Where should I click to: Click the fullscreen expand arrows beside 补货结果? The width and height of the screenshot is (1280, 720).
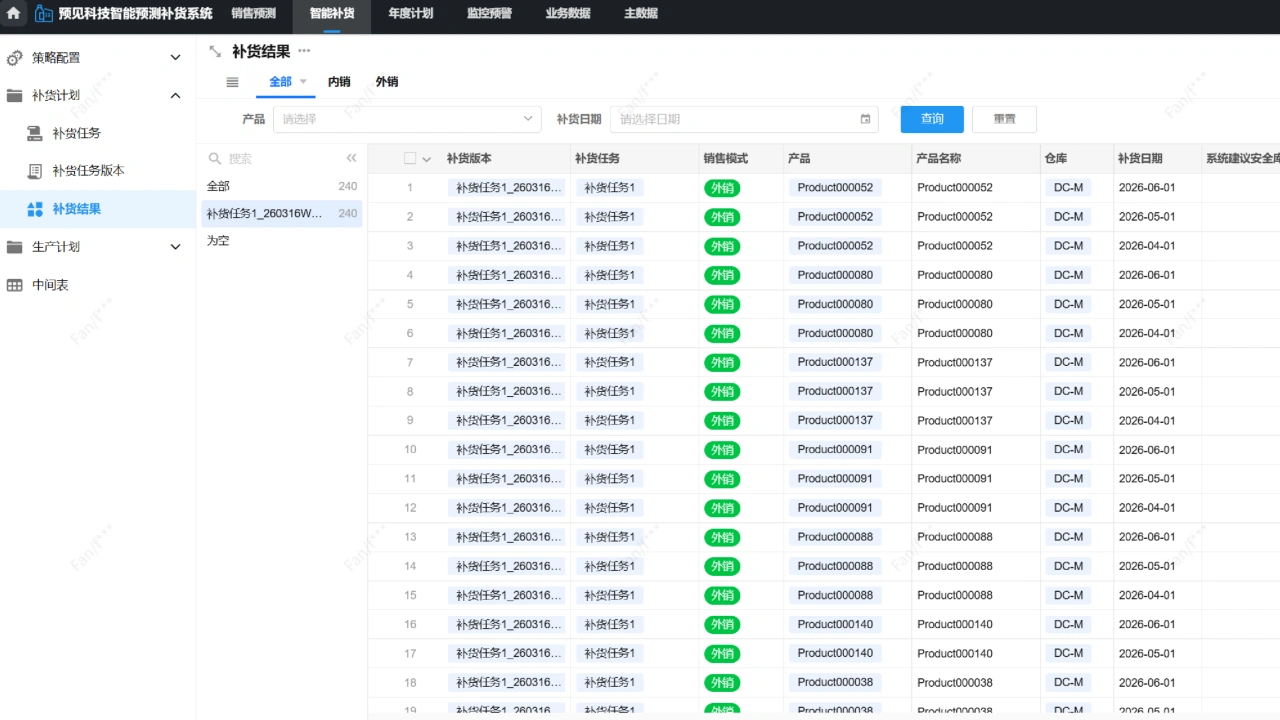point(215,51)
